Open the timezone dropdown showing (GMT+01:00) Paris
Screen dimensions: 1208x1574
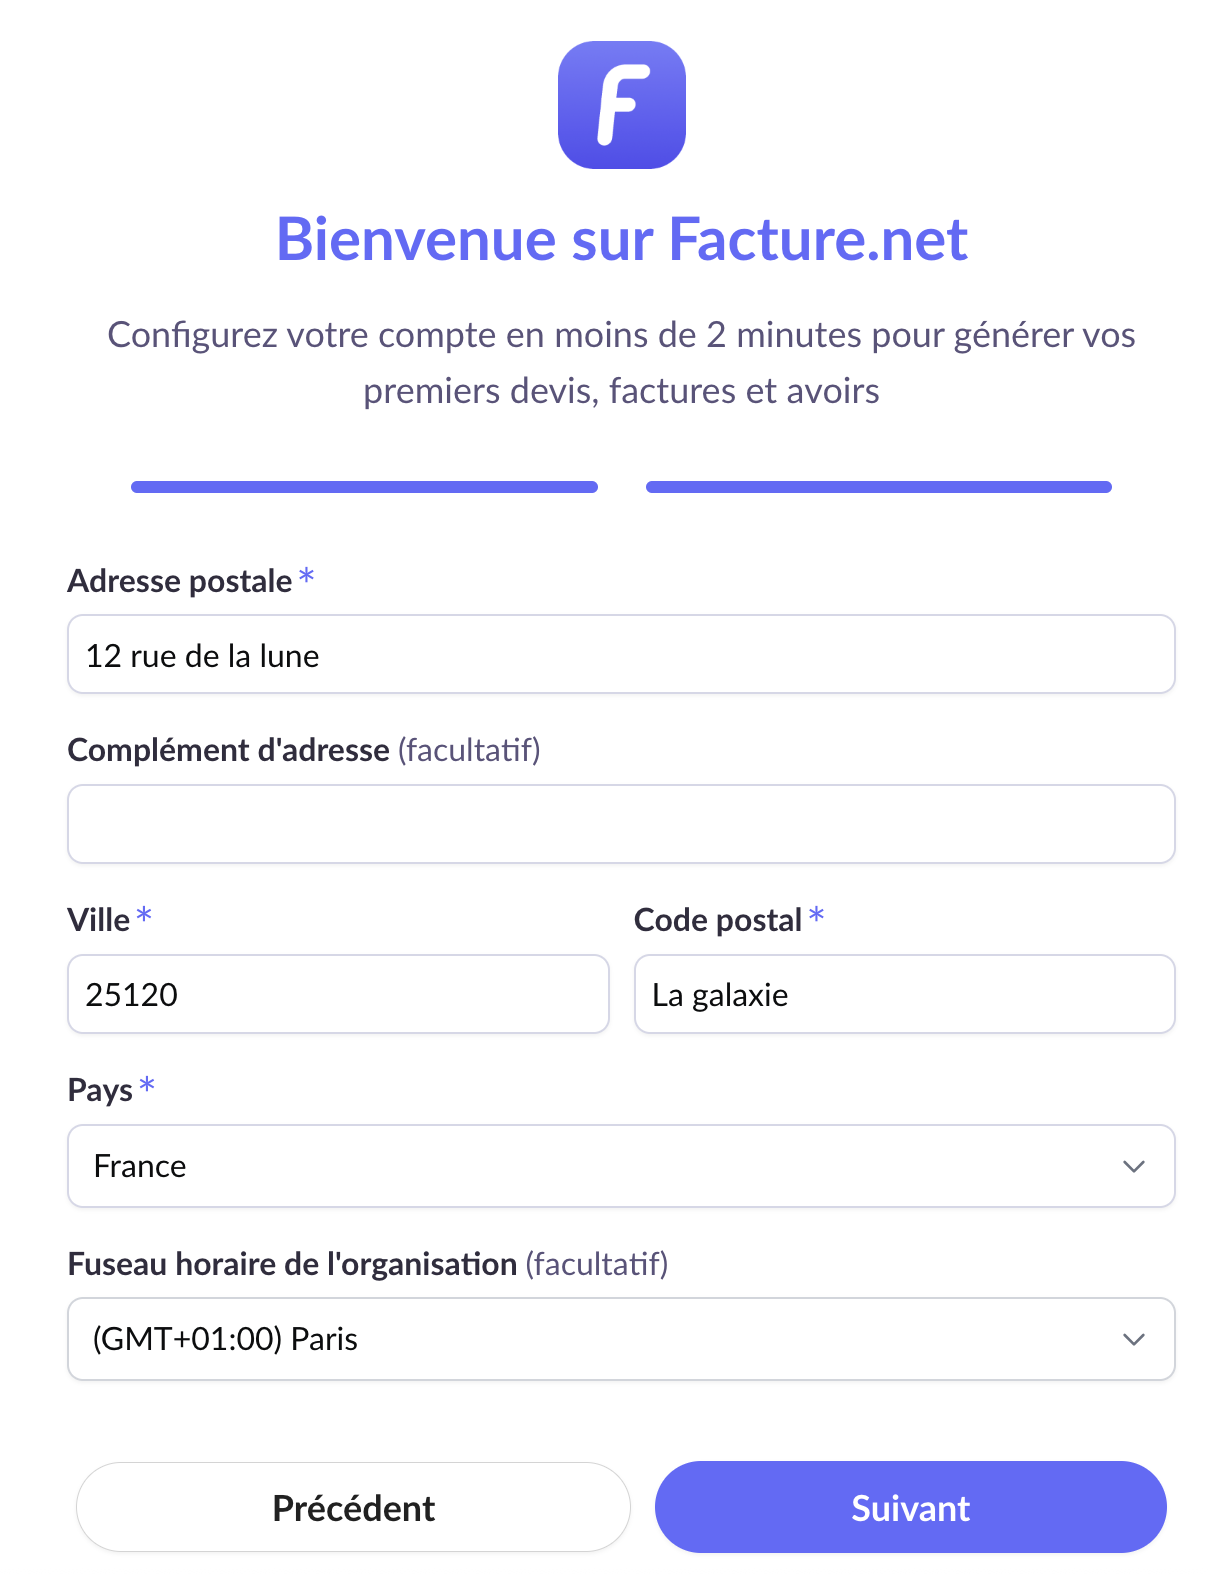pyautogui.click(x=600, y=1339)
